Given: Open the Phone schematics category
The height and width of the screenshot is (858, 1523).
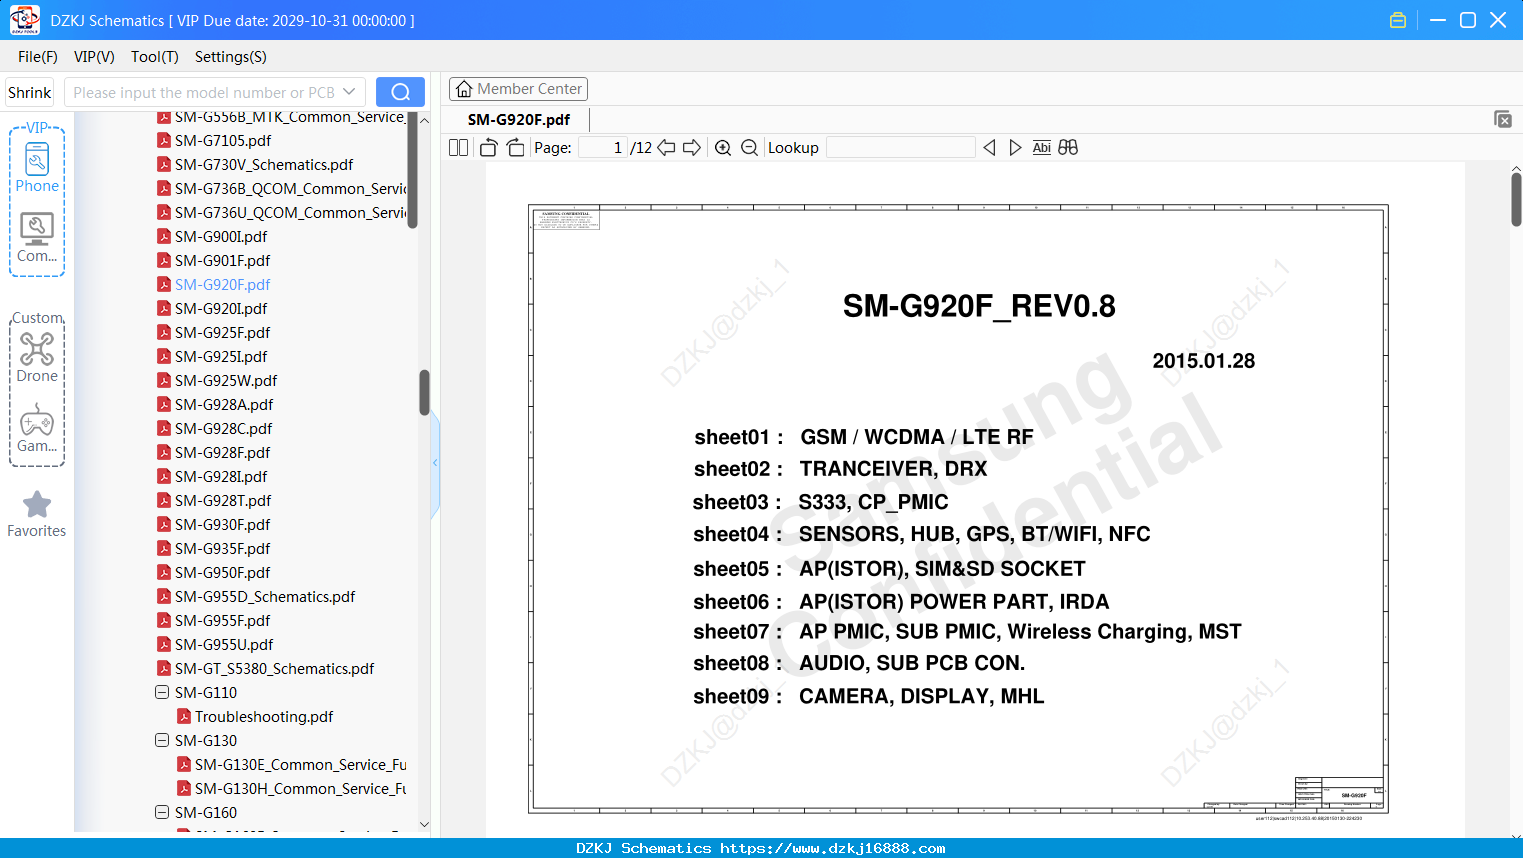Looking at the screenshot, I should coord(37,167).
